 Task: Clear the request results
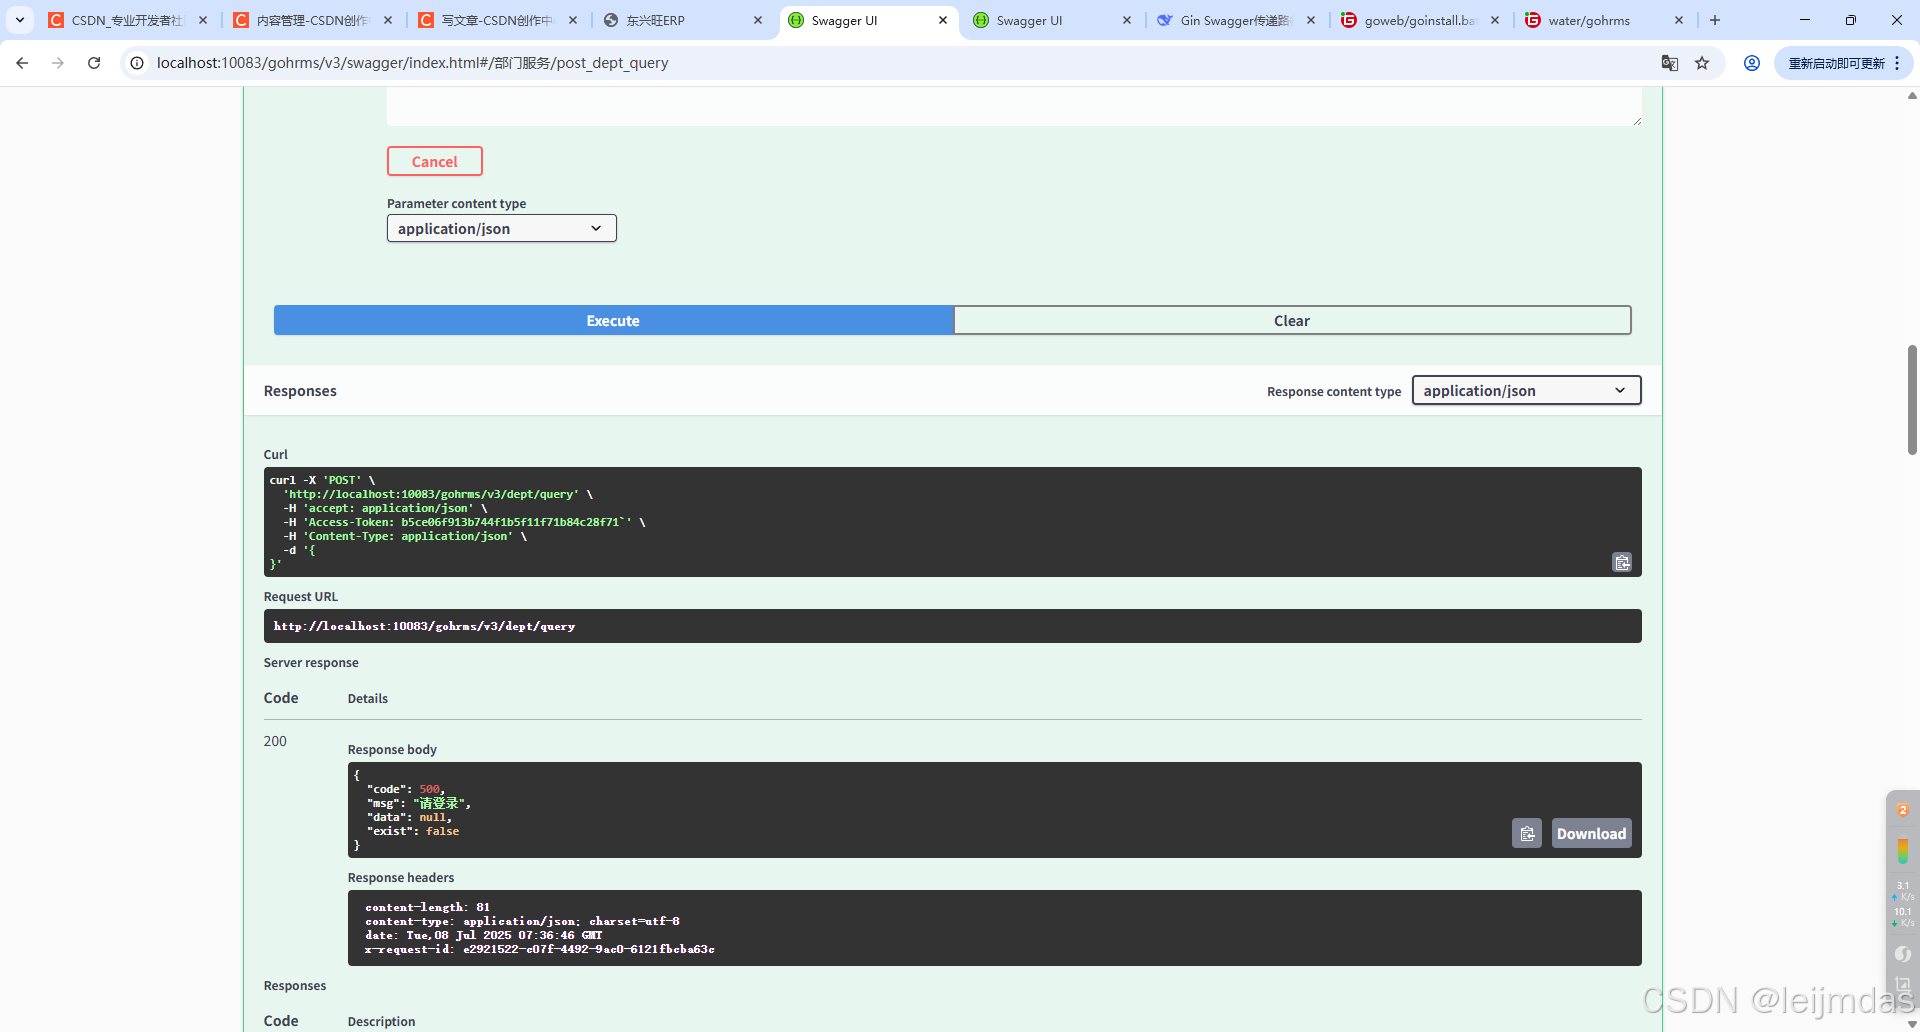click(x=1292, y=320)
